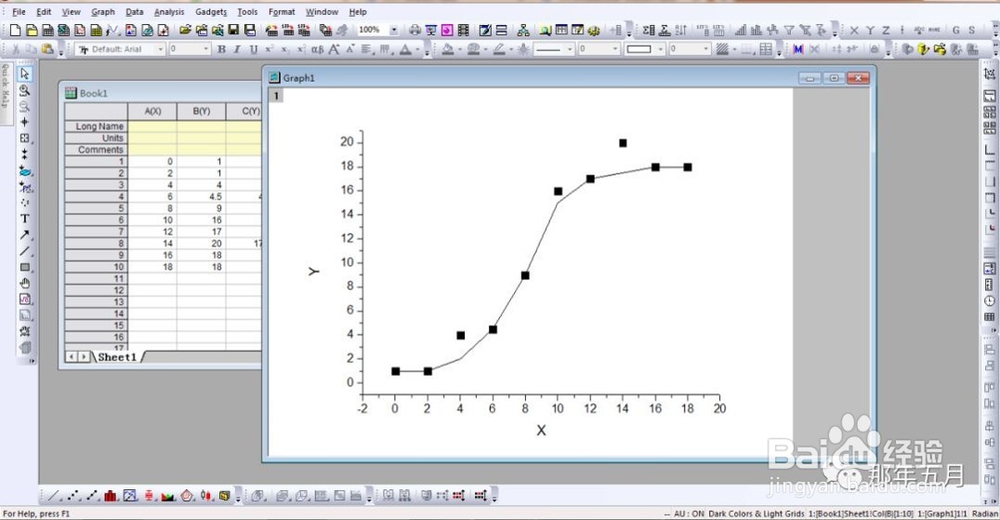Viewport: 1000px width, 520px height.
Task: Click the Column chart icon in bottom toolbar
Action: [x=111, y=495]
